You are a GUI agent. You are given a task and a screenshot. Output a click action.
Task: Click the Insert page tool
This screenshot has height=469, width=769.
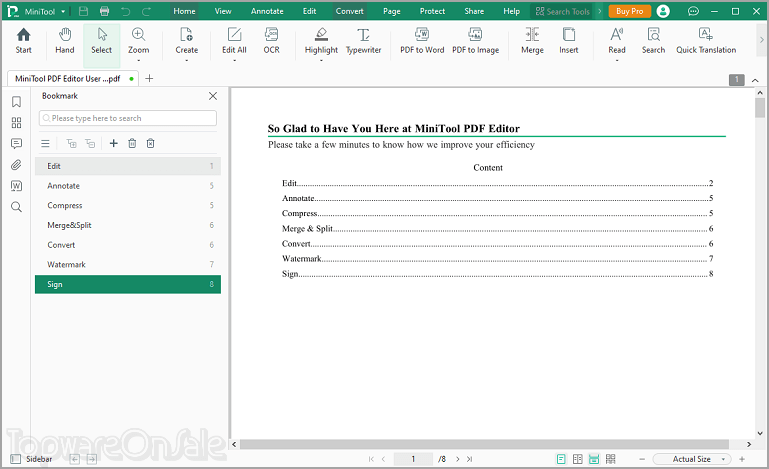[x=568, y=41]
